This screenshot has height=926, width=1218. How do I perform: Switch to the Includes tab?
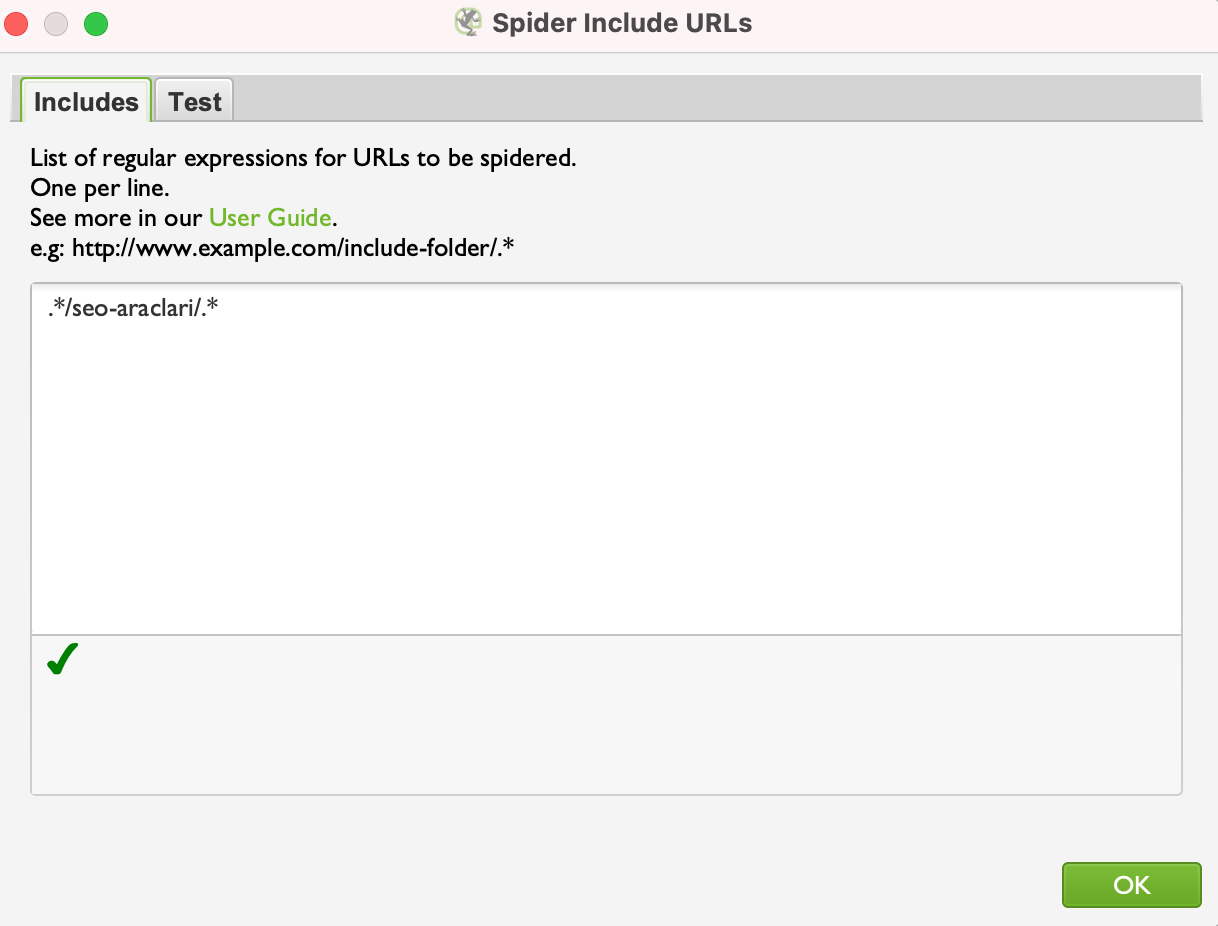(86, 101)
